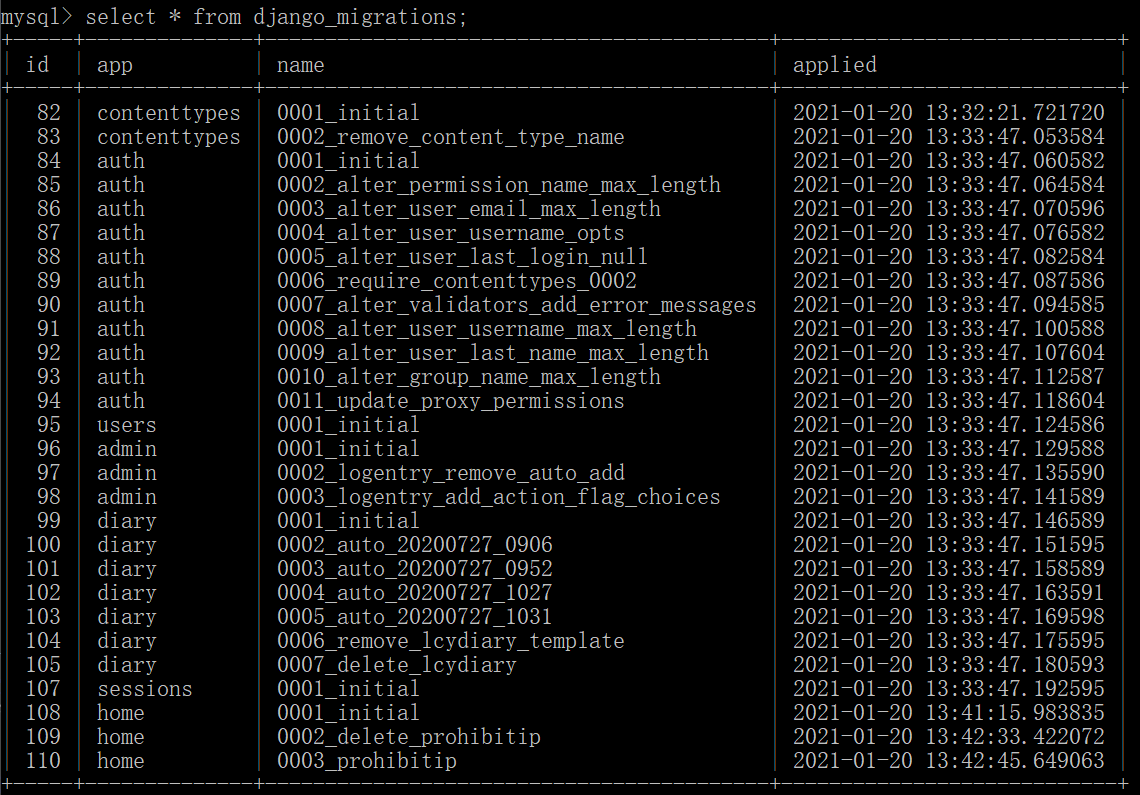Click the 0002_alter_permission_name_max_length entry

pos(498,185)
